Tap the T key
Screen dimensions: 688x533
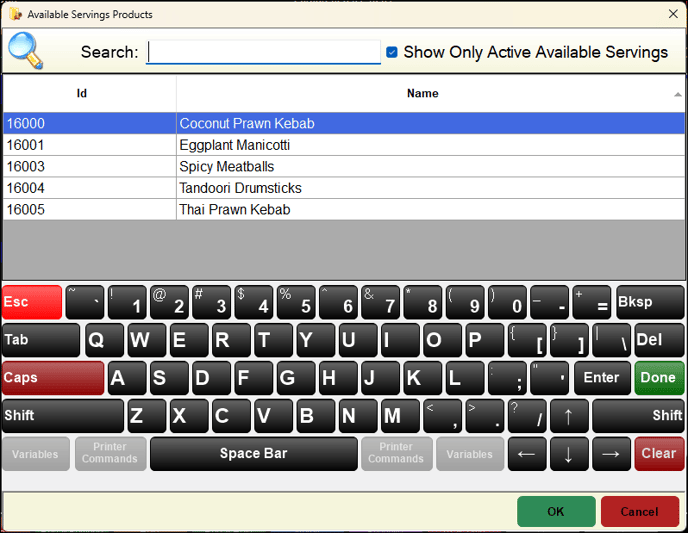pyautogui.click(x=274, y=340)
